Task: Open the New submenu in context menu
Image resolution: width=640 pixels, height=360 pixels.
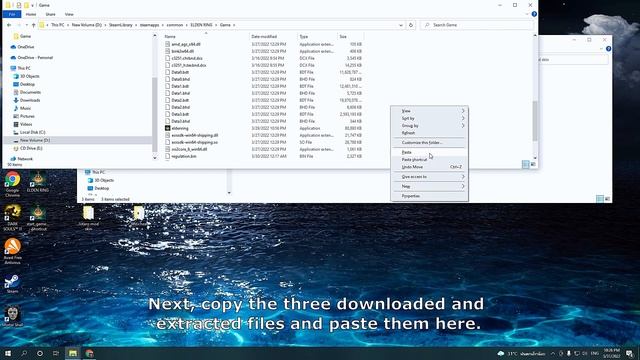Action: click(x=429, y=187)
